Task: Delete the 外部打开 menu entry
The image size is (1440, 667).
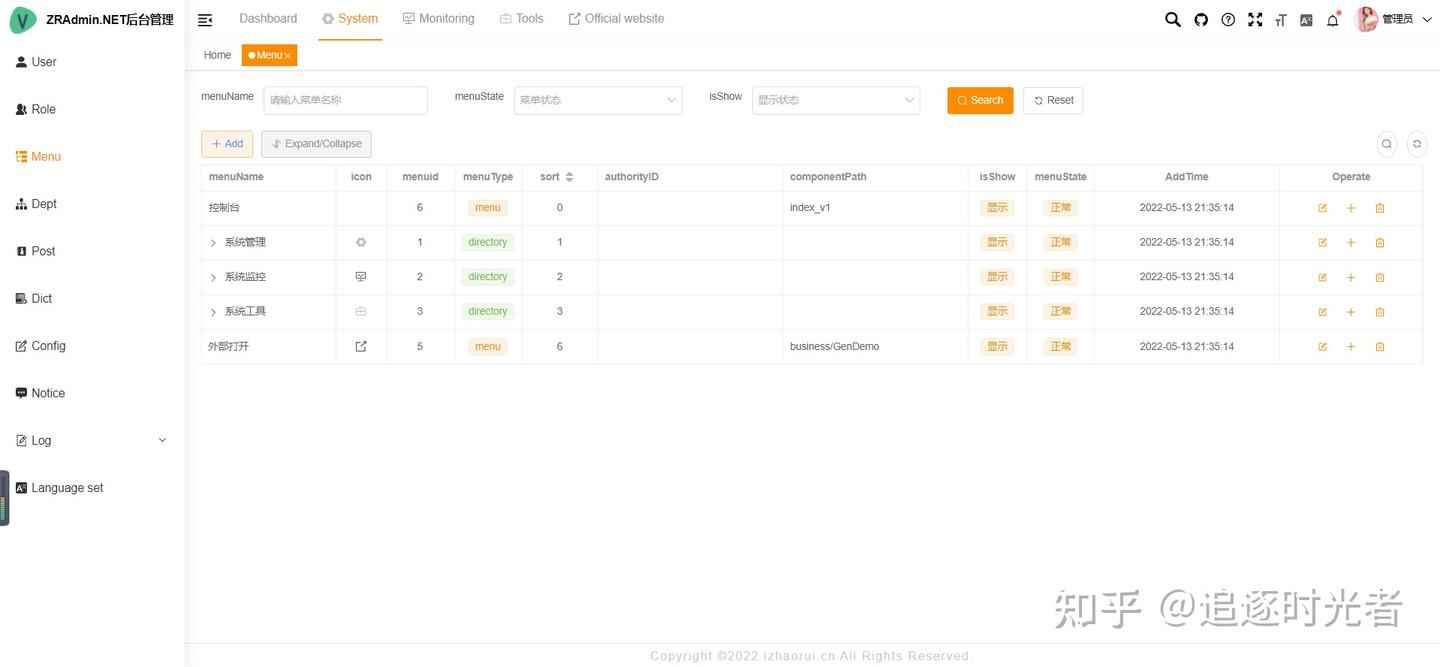Action: [1380, 346]
